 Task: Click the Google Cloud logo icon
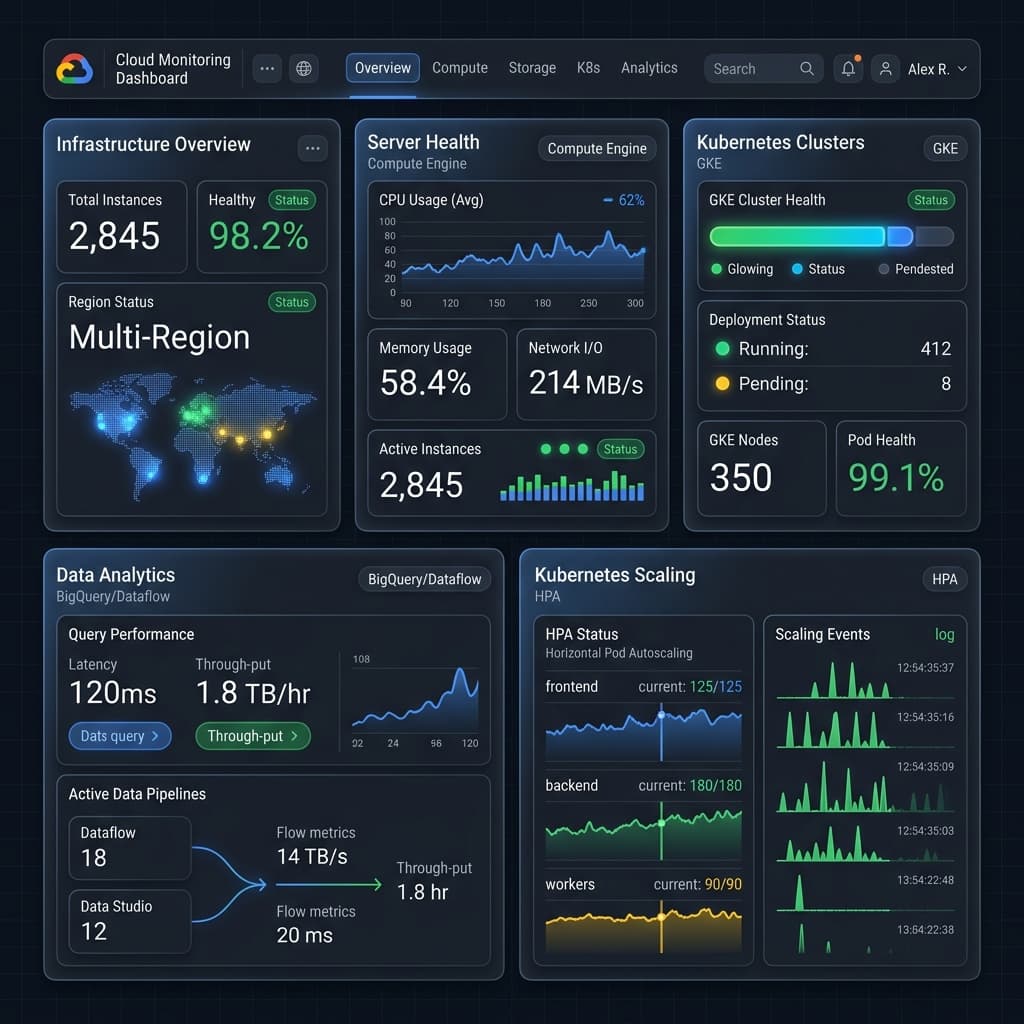tap(74, 69)
